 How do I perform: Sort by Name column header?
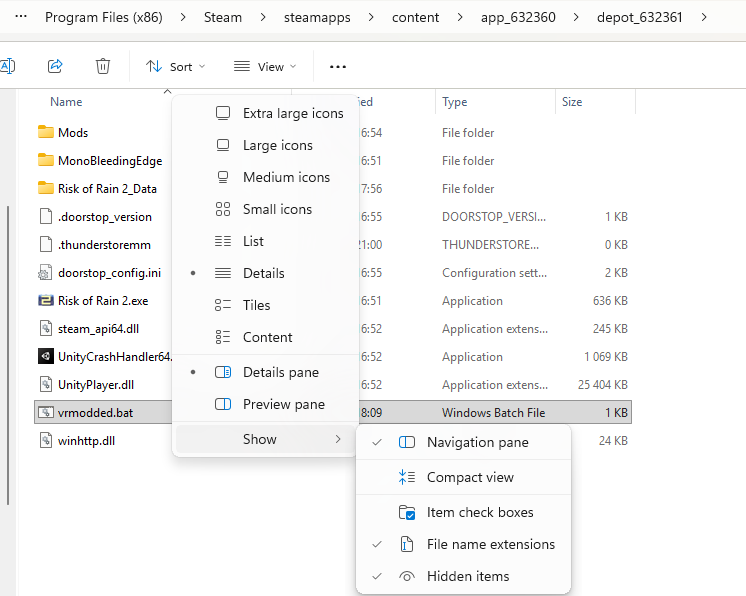pos(66,102)
